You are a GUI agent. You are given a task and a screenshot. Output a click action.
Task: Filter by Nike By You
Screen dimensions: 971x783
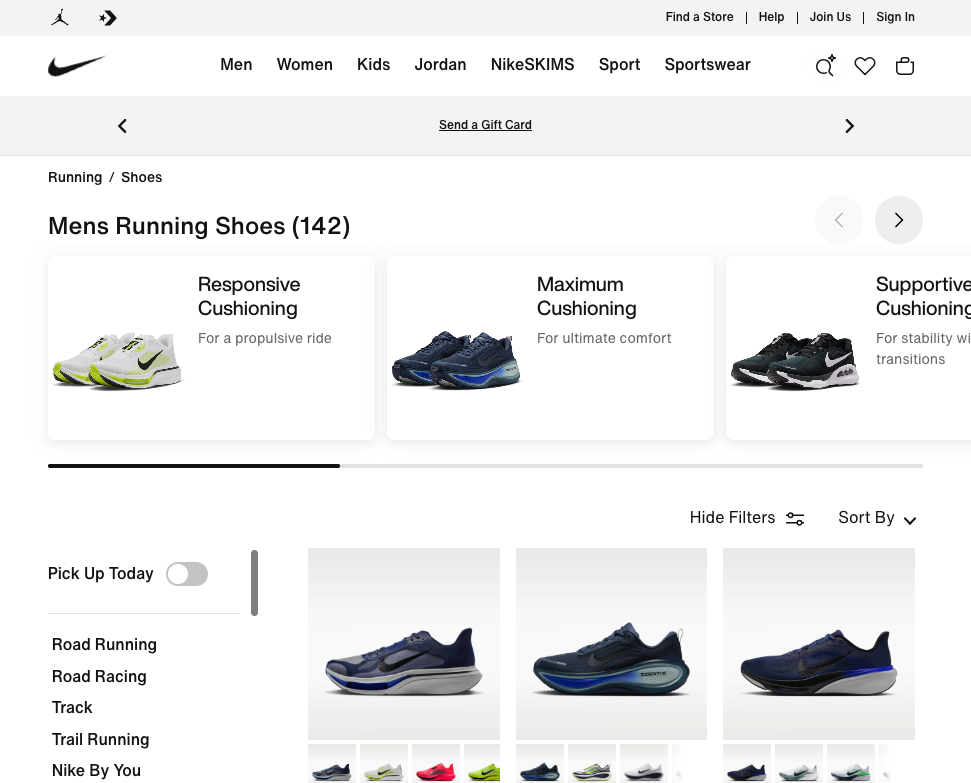coord(96,771)
